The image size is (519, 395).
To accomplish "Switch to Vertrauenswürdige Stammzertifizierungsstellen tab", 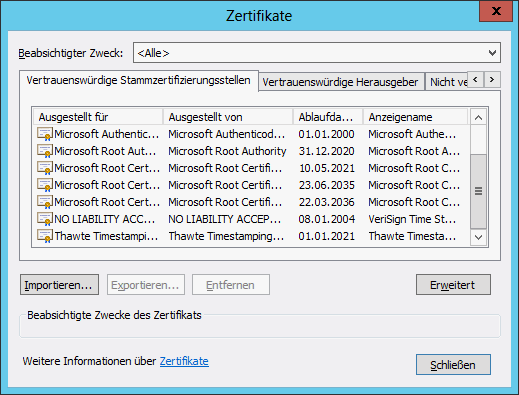I will point(138,80).
